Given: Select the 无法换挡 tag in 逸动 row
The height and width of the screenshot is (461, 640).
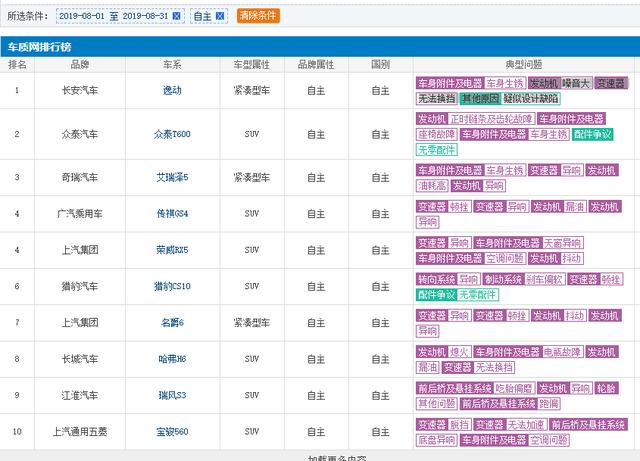Looking at the screenshot, I should 437,98.
